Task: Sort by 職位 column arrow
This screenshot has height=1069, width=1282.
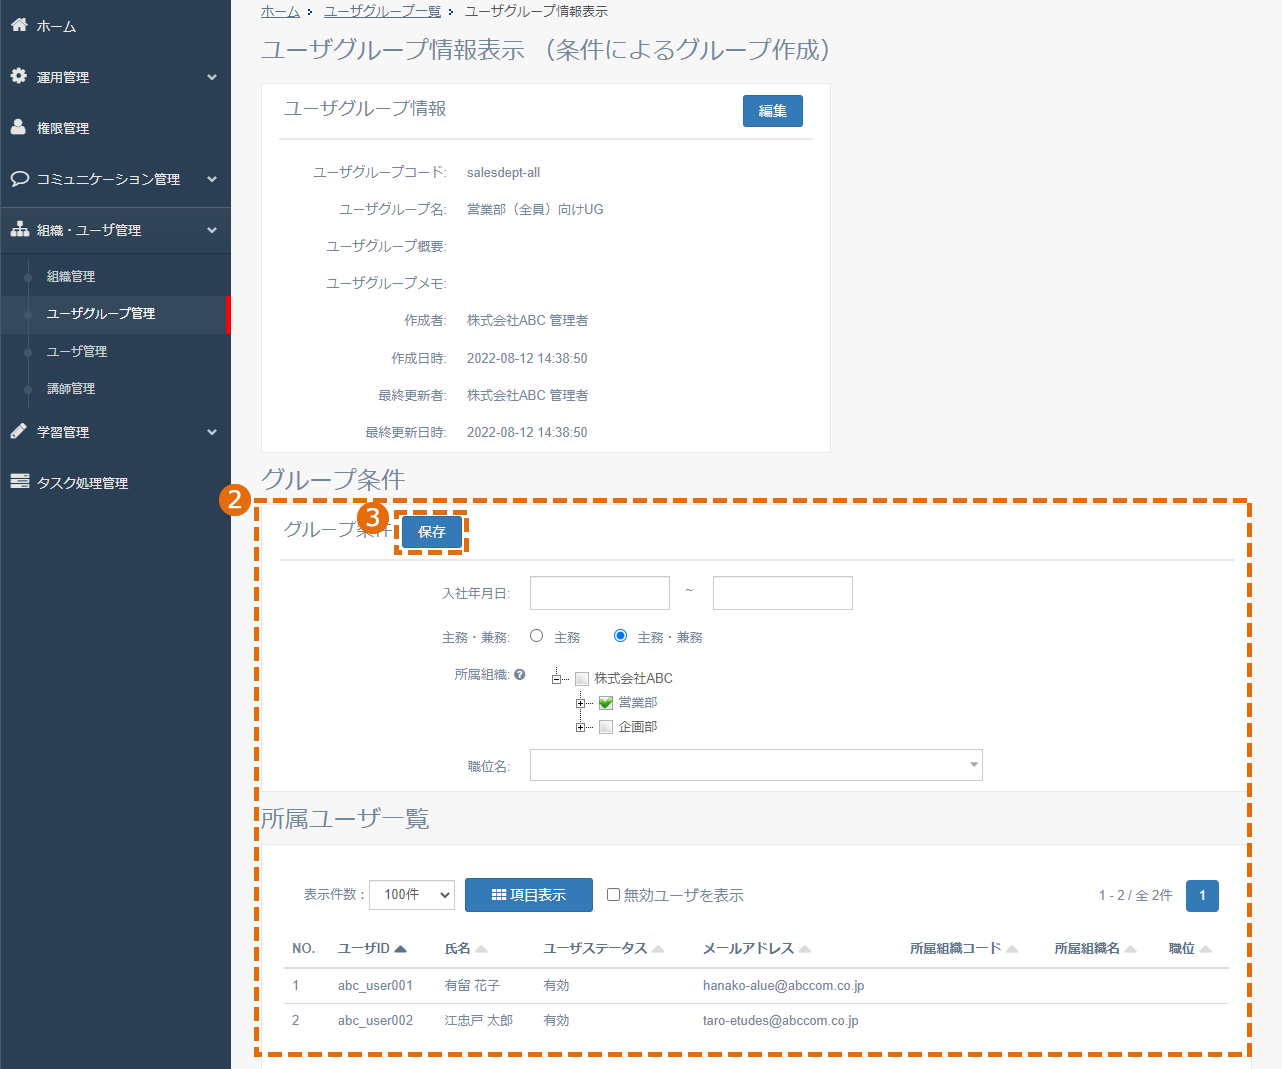Action: pyautogui.click(x=1205, y=949)
